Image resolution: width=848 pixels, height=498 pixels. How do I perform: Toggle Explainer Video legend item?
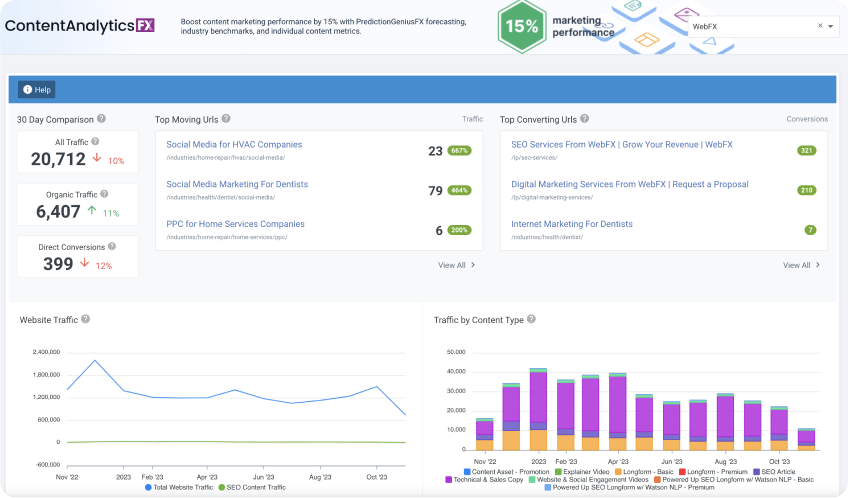point(582,472)
